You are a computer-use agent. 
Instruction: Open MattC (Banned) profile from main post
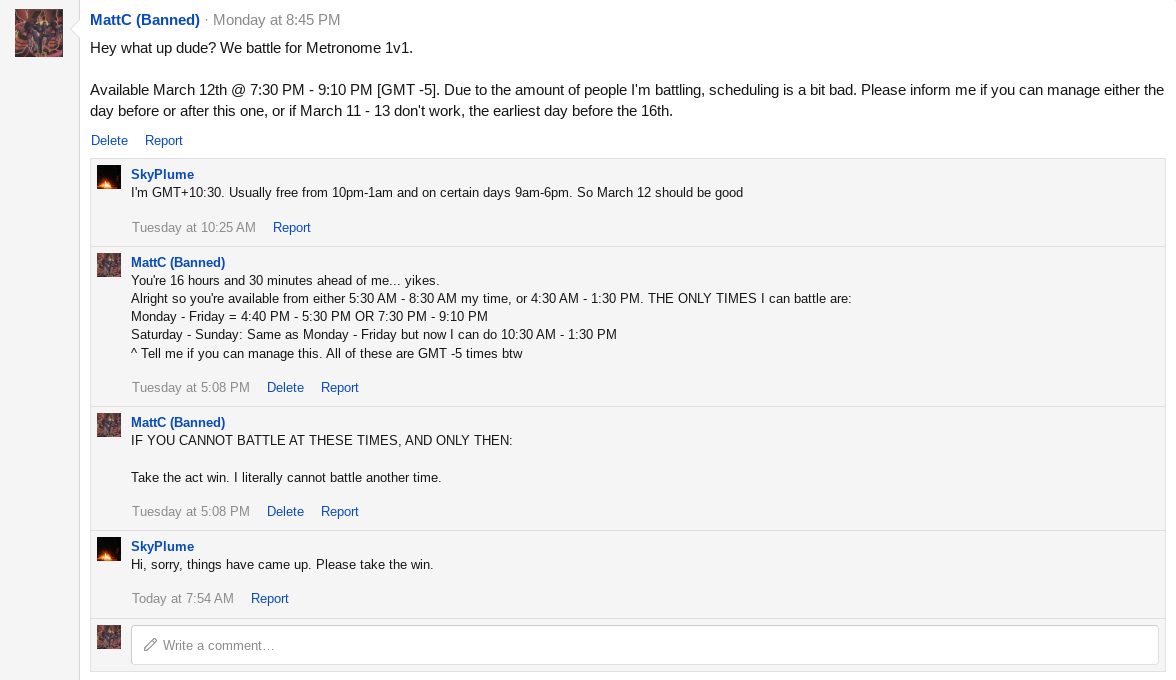click(x=145, y=20)
